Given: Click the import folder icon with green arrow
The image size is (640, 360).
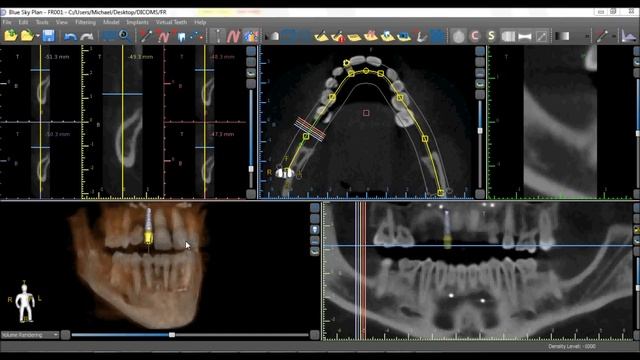Looking at the screenshot, I should (x=10, y=36).
